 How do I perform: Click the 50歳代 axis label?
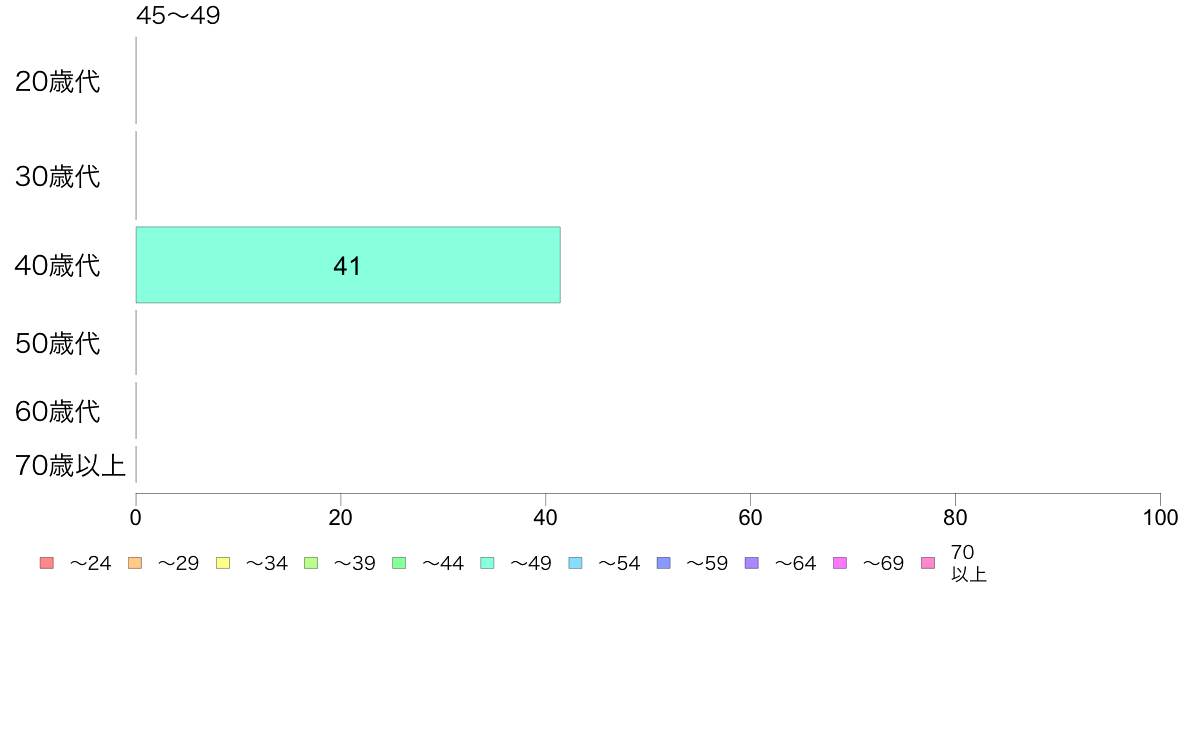tap(58, 343)
